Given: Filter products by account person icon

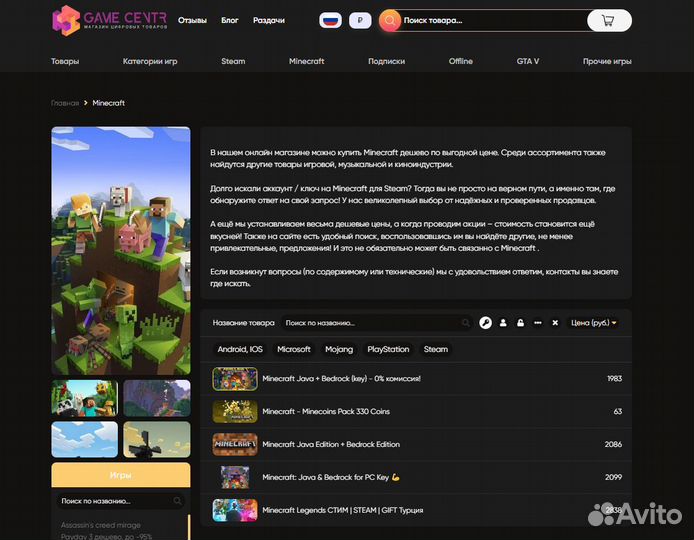Looking at the screenshot, I should [503, 323].
